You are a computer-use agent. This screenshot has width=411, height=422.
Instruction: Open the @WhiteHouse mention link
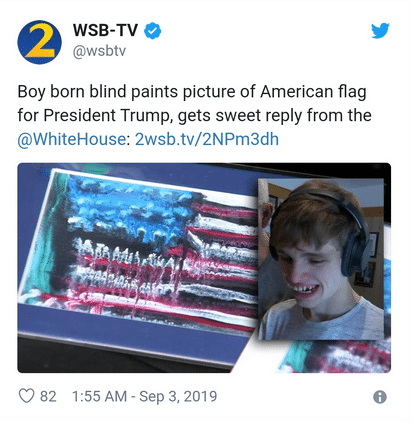(x=72, y=139)
